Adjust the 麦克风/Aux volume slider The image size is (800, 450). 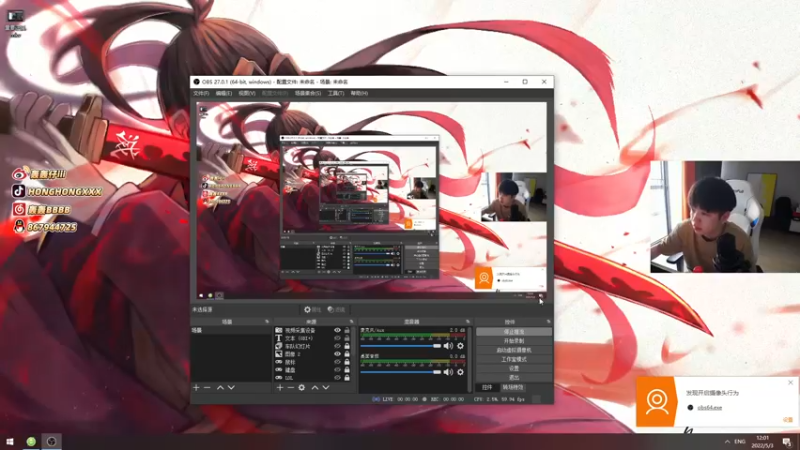[x=401, y=346]
